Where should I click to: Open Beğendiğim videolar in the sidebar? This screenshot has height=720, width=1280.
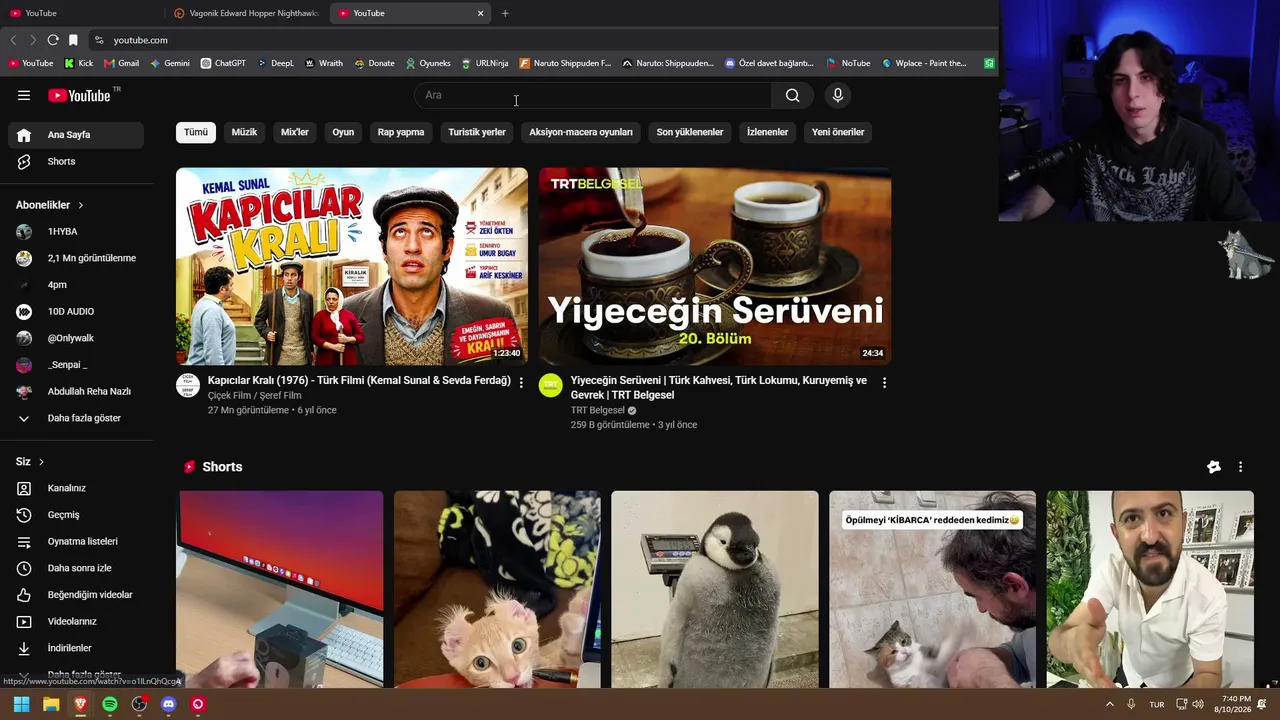pos(76,595)
